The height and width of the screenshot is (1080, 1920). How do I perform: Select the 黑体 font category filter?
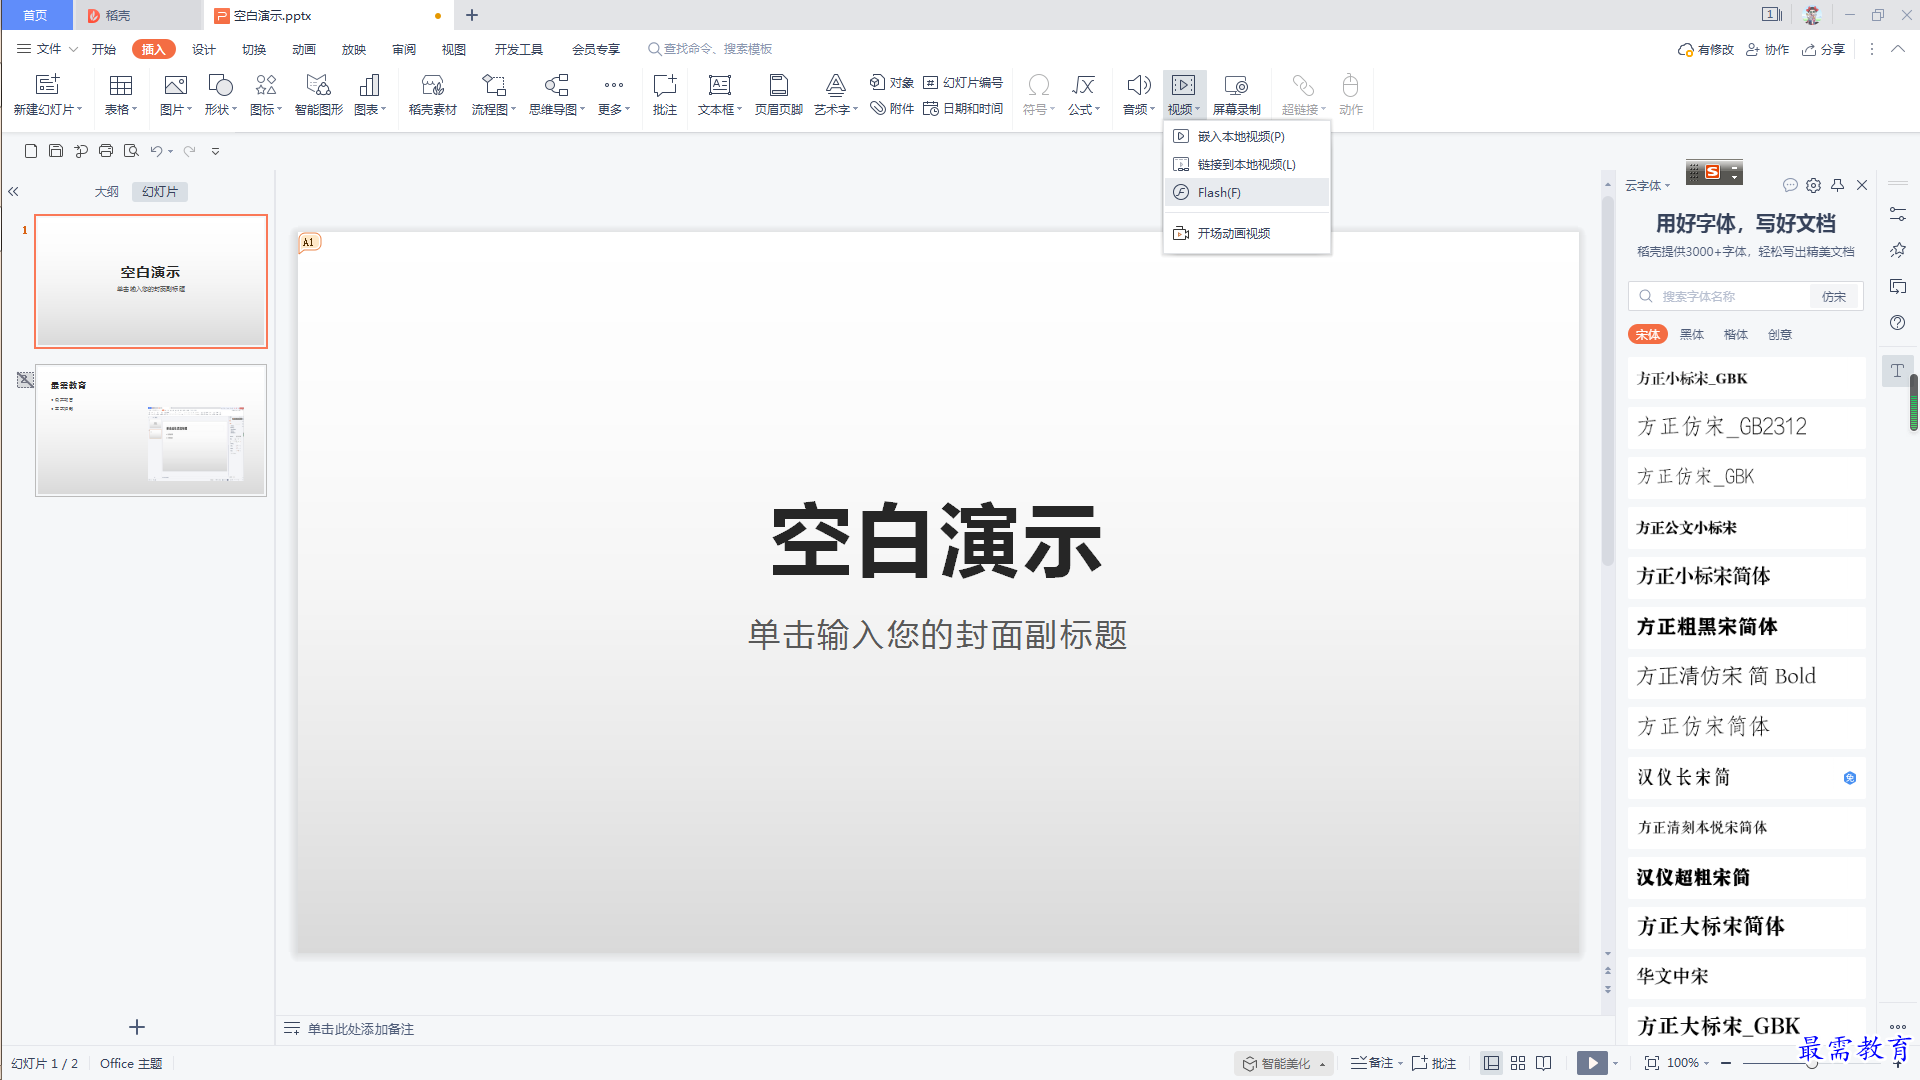point(1692,335)
